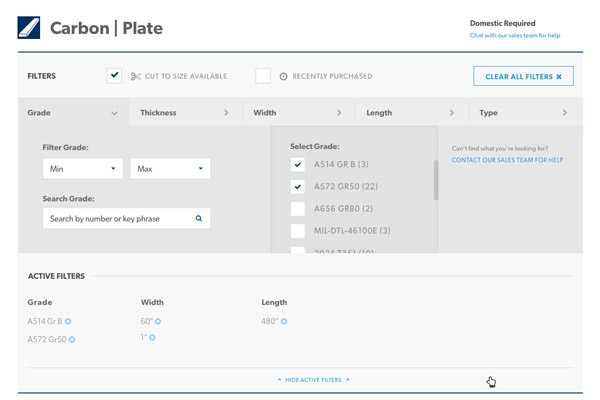Open the Max grade dropdown

[x=170, y=168]
